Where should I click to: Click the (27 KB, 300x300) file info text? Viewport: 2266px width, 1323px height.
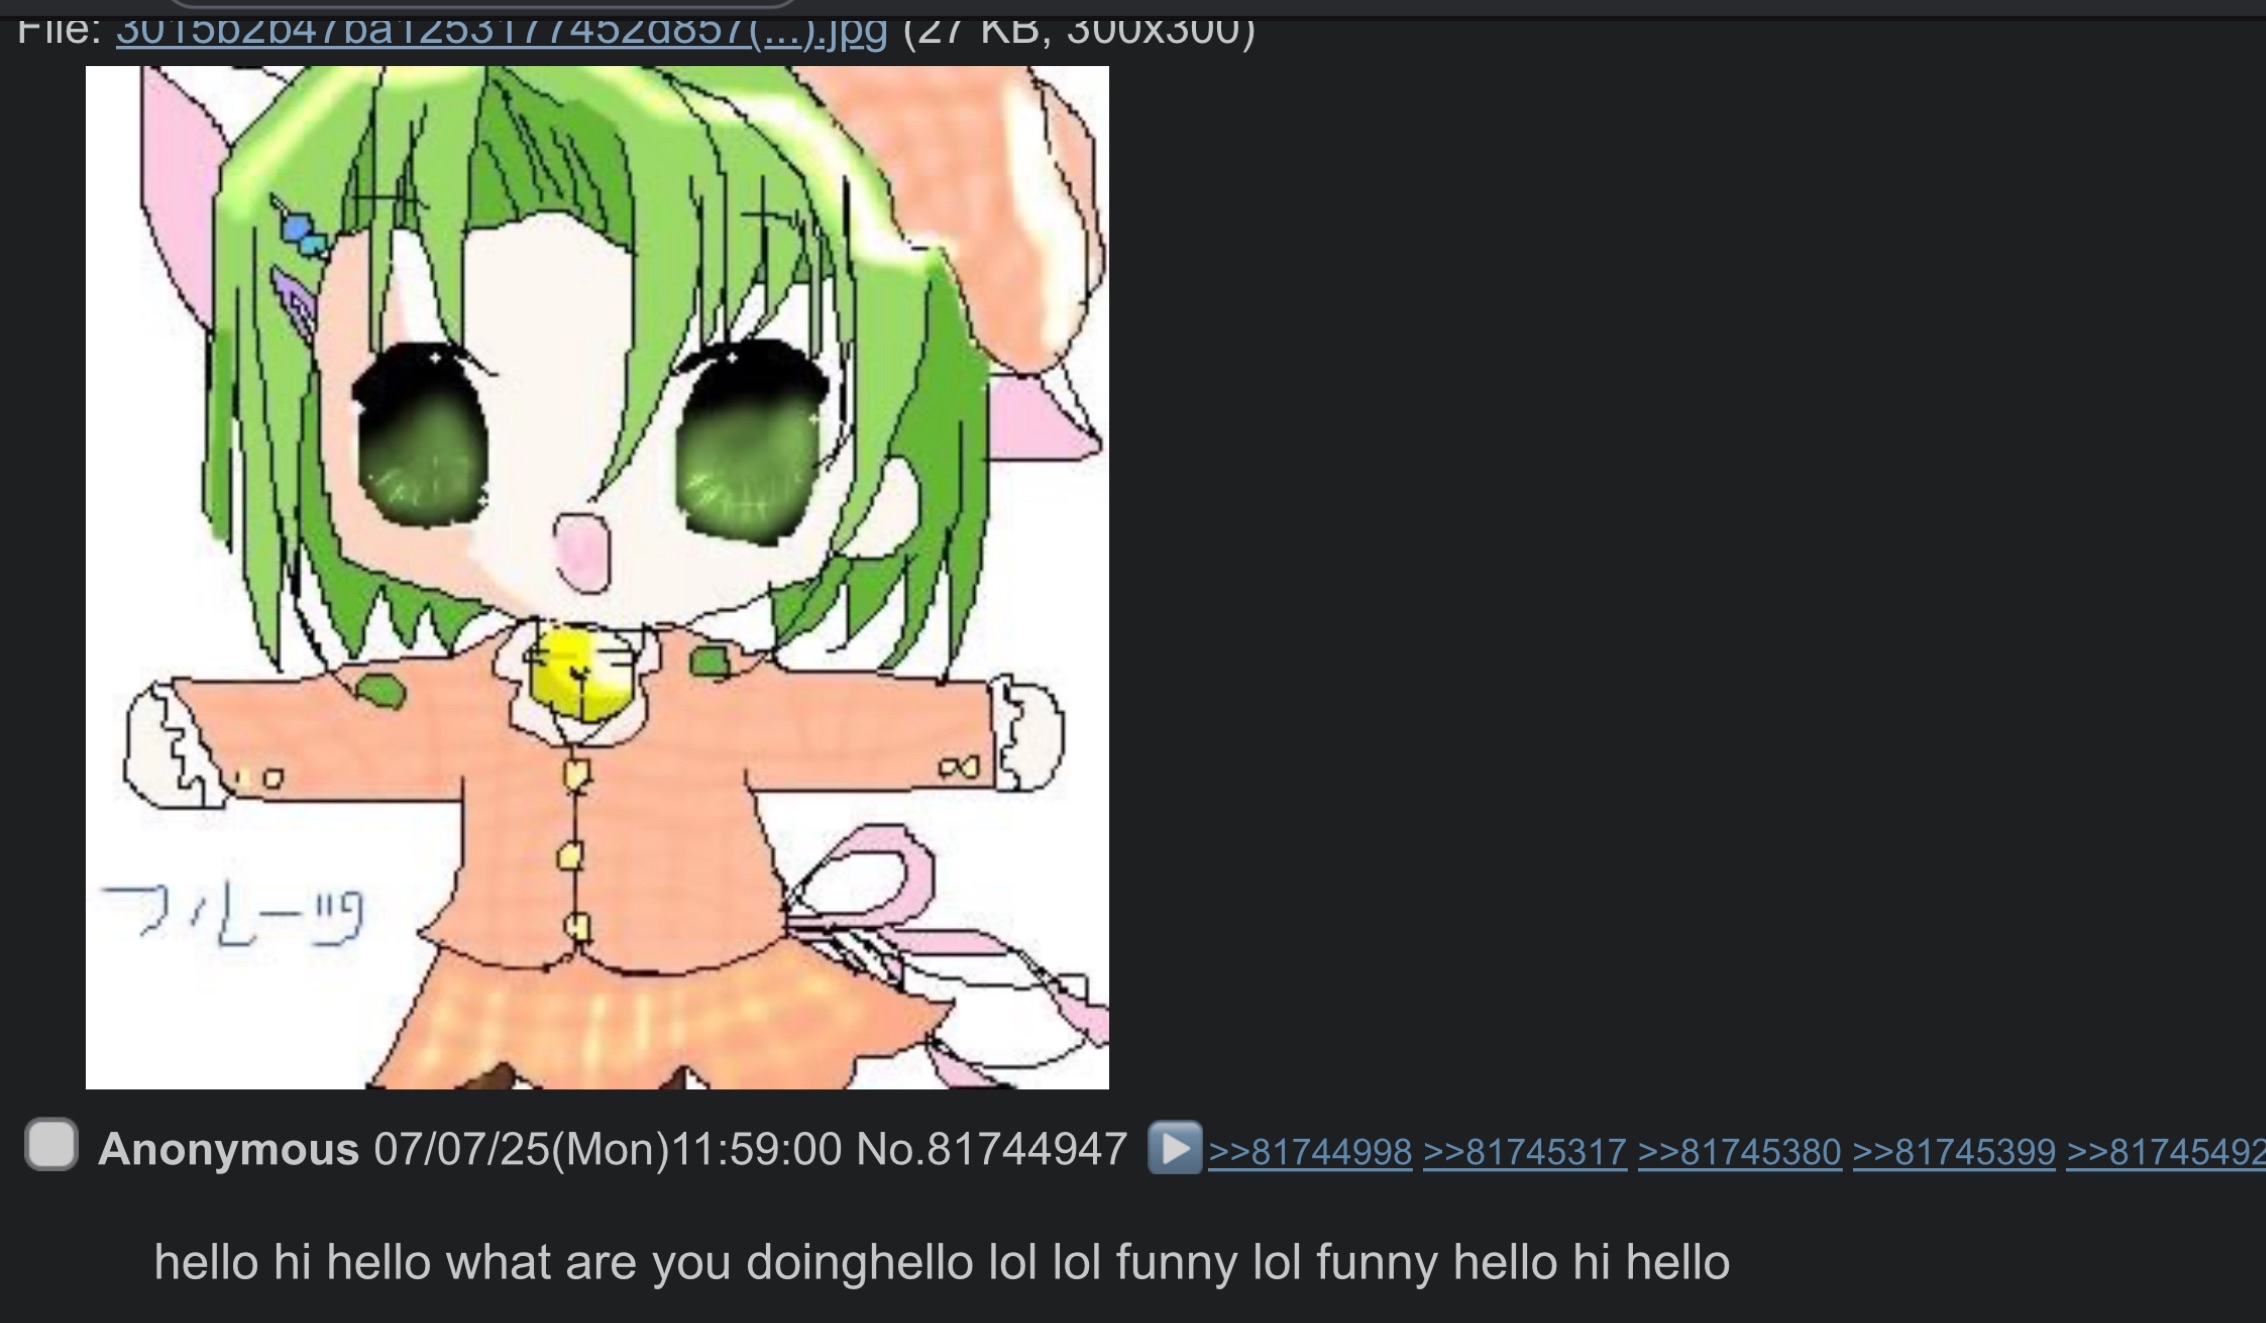[1079, 30]
